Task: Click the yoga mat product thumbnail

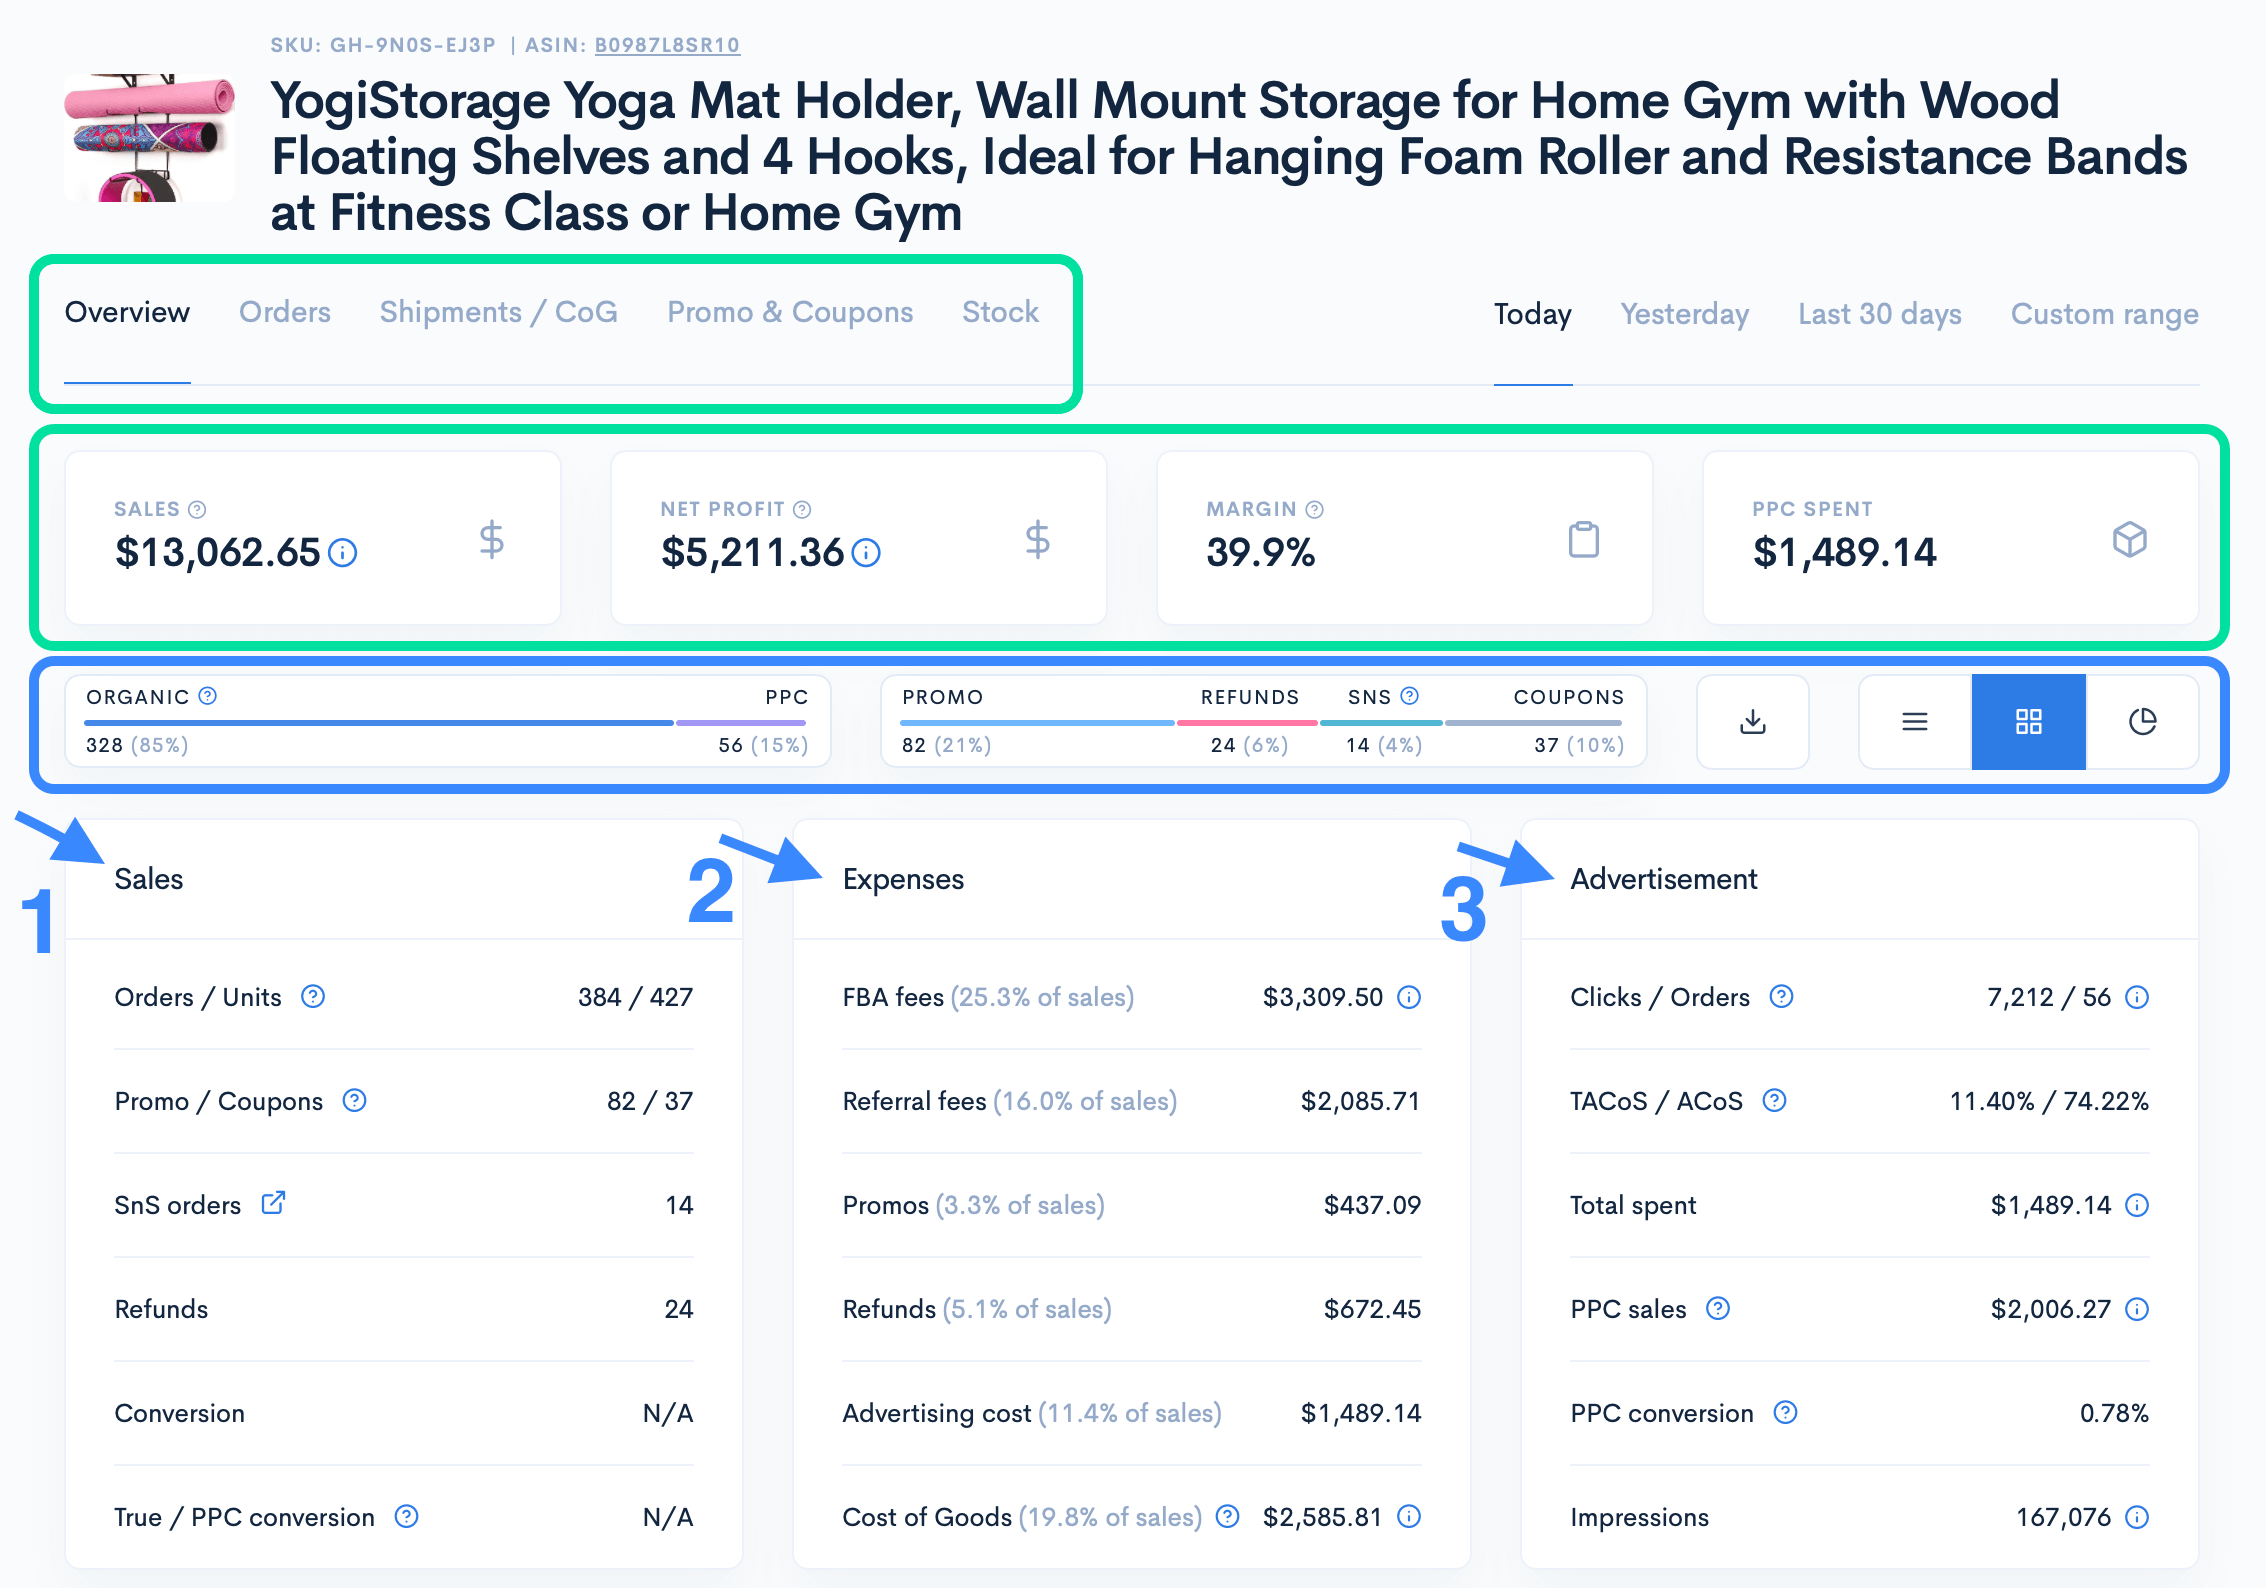Action: [150, 138]
